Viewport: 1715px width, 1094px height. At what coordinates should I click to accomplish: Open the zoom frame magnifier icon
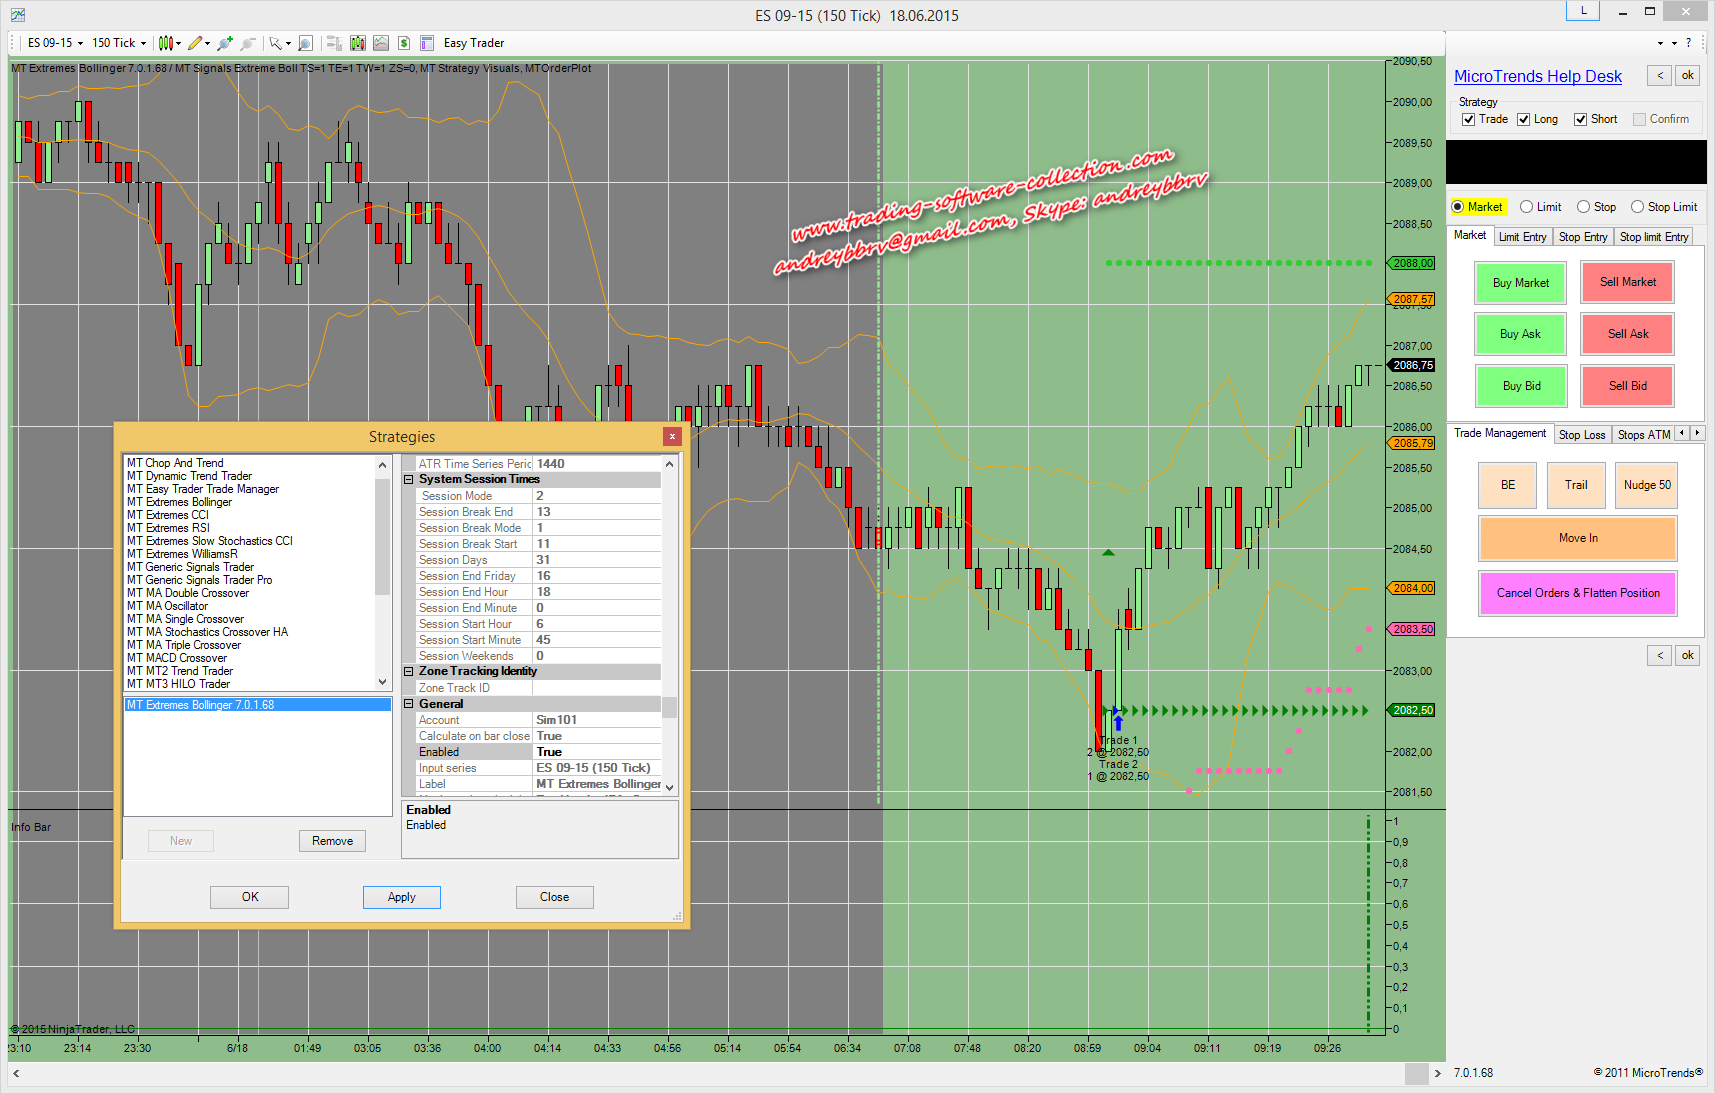[x=306, y=43]
